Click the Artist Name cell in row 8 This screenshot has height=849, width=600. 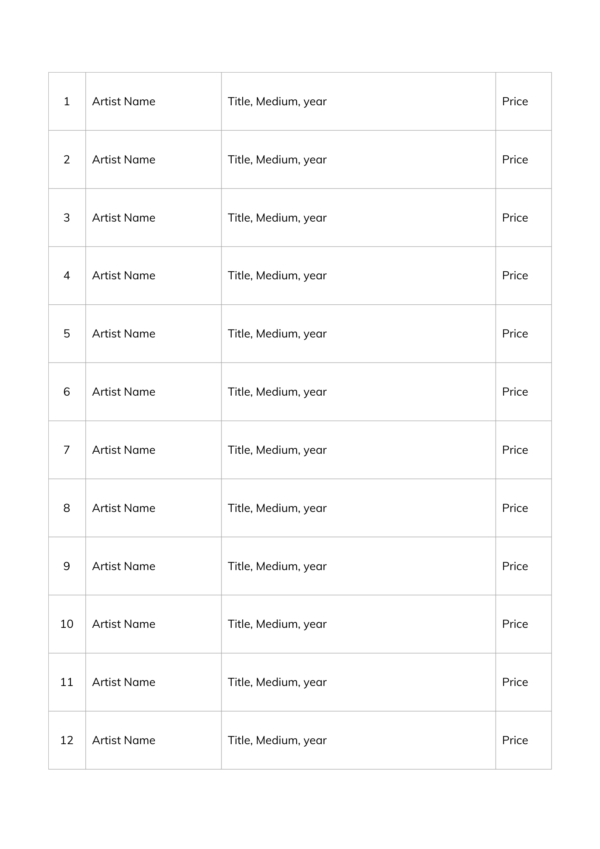click(x=153, y=508)
